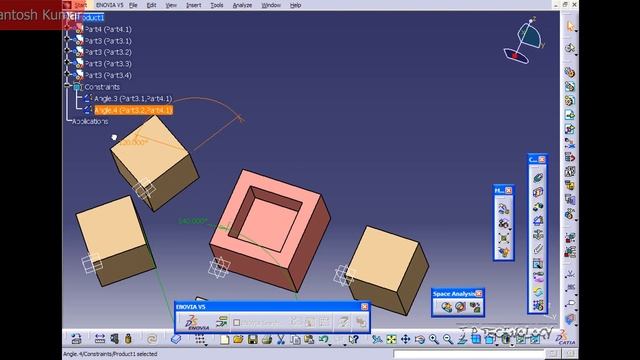Image resolution: width=640 pixels, height=360 pixels.
Task: Collapse the Constraints node
Action: click(x=67, y=86)
